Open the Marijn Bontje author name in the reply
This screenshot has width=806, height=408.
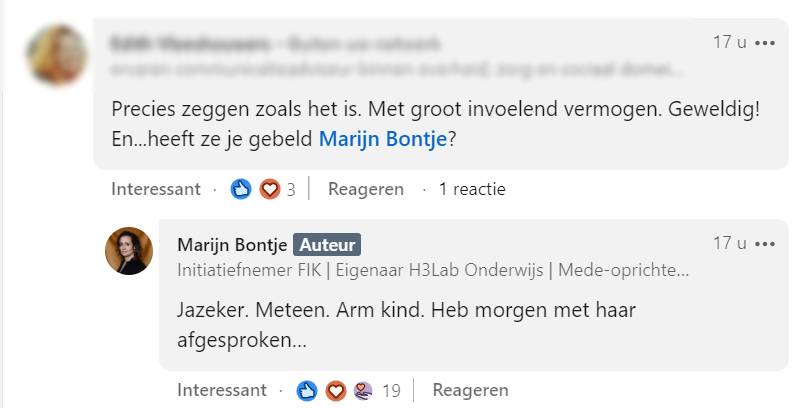coord(232,245)
